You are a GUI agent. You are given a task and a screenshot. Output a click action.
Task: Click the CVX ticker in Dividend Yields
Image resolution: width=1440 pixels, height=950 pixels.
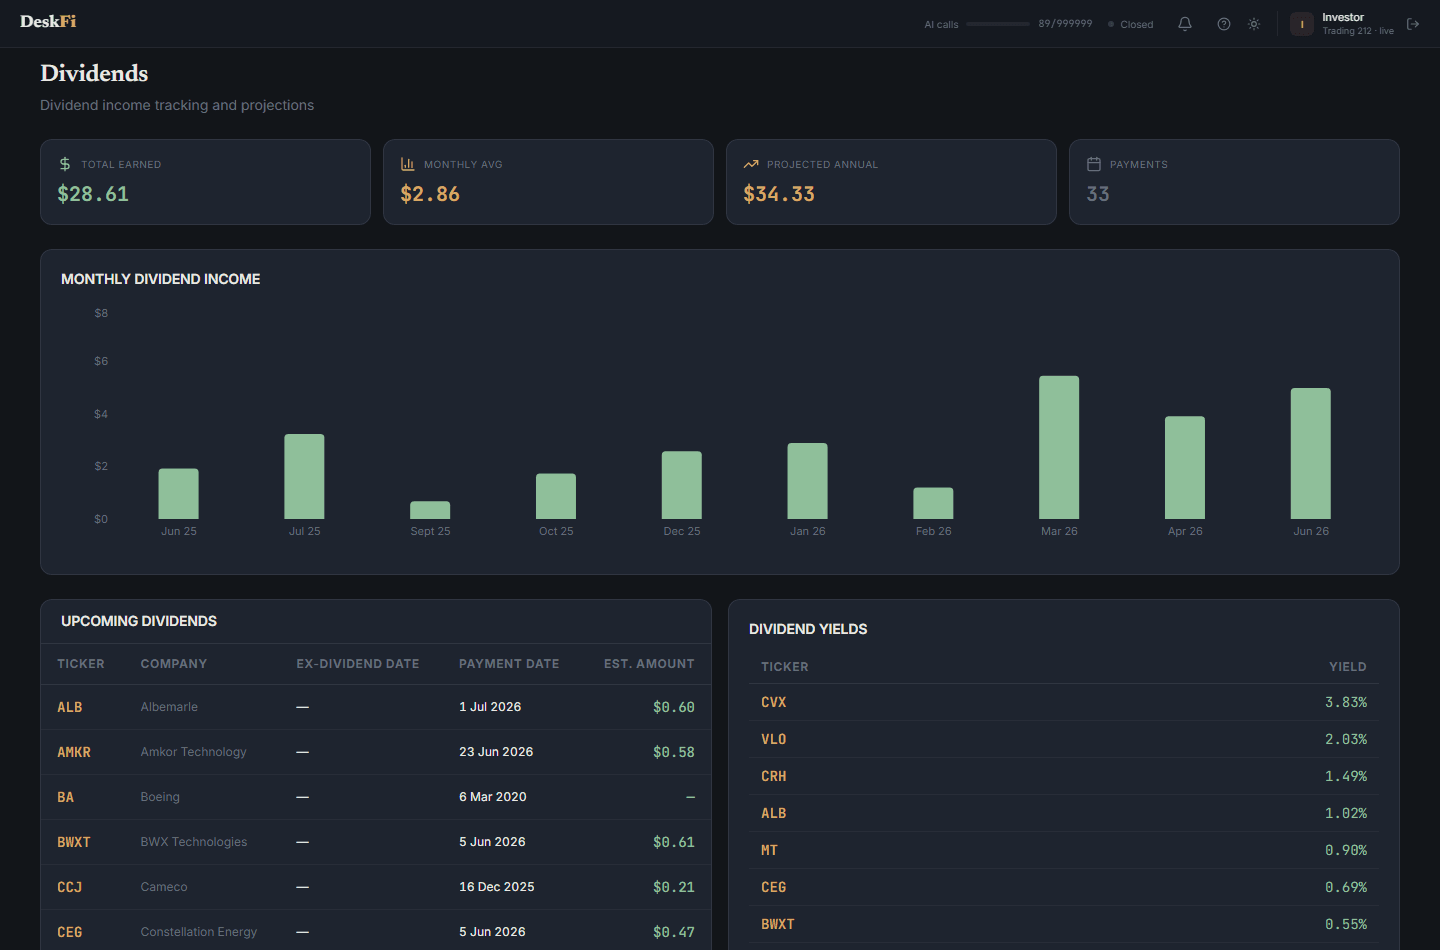tap(774, 702)
